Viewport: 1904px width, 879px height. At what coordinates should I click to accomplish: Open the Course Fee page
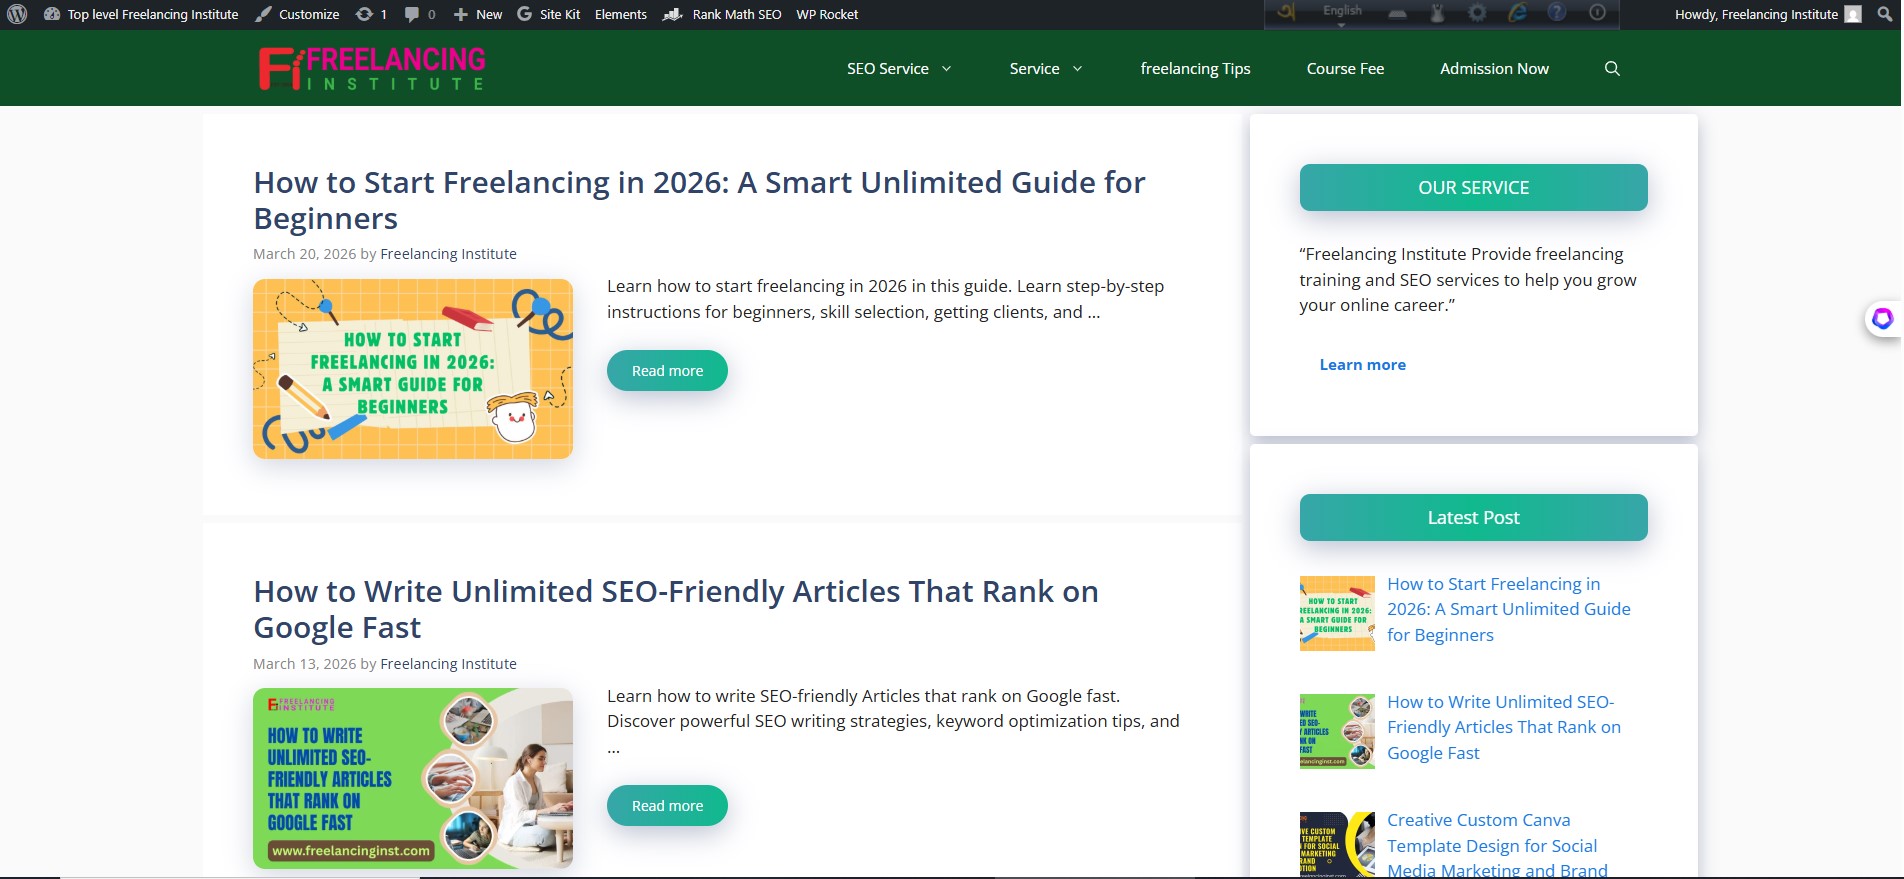pyautogui.click(x=1345, y=68)
